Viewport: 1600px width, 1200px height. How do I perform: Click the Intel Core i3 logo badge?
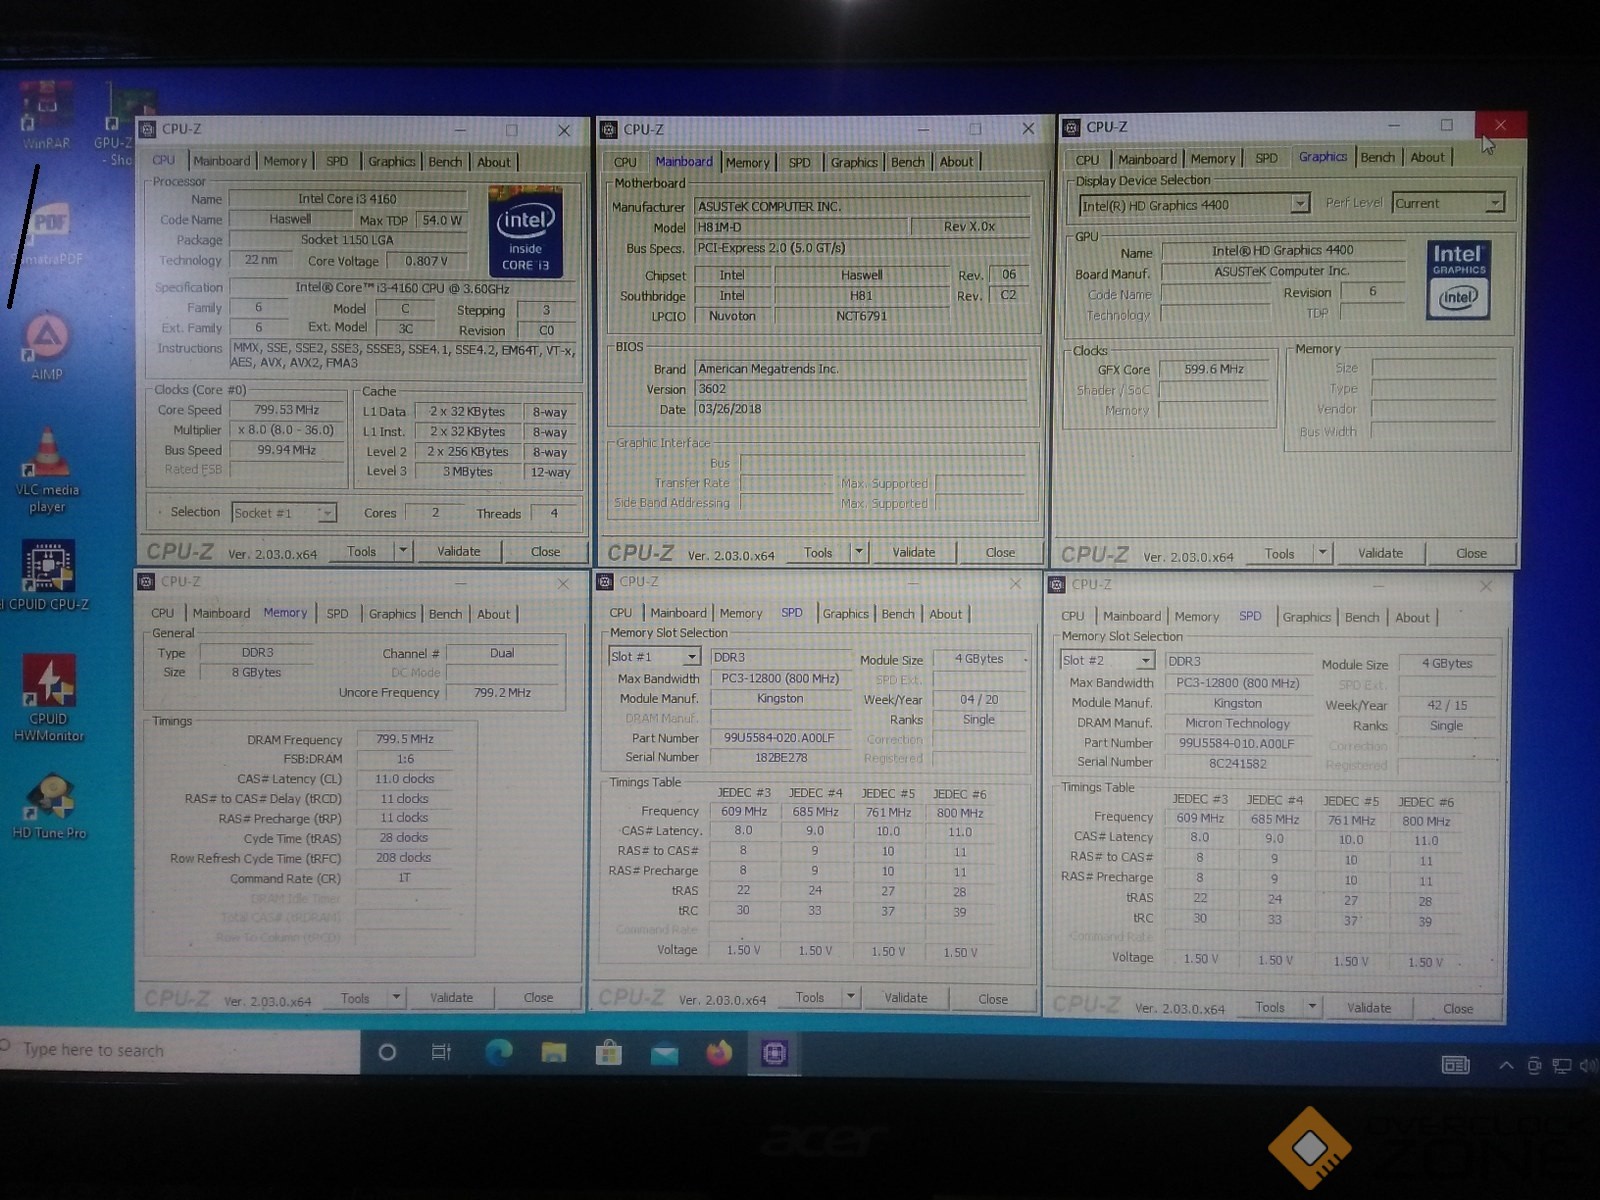pos(525,232)
